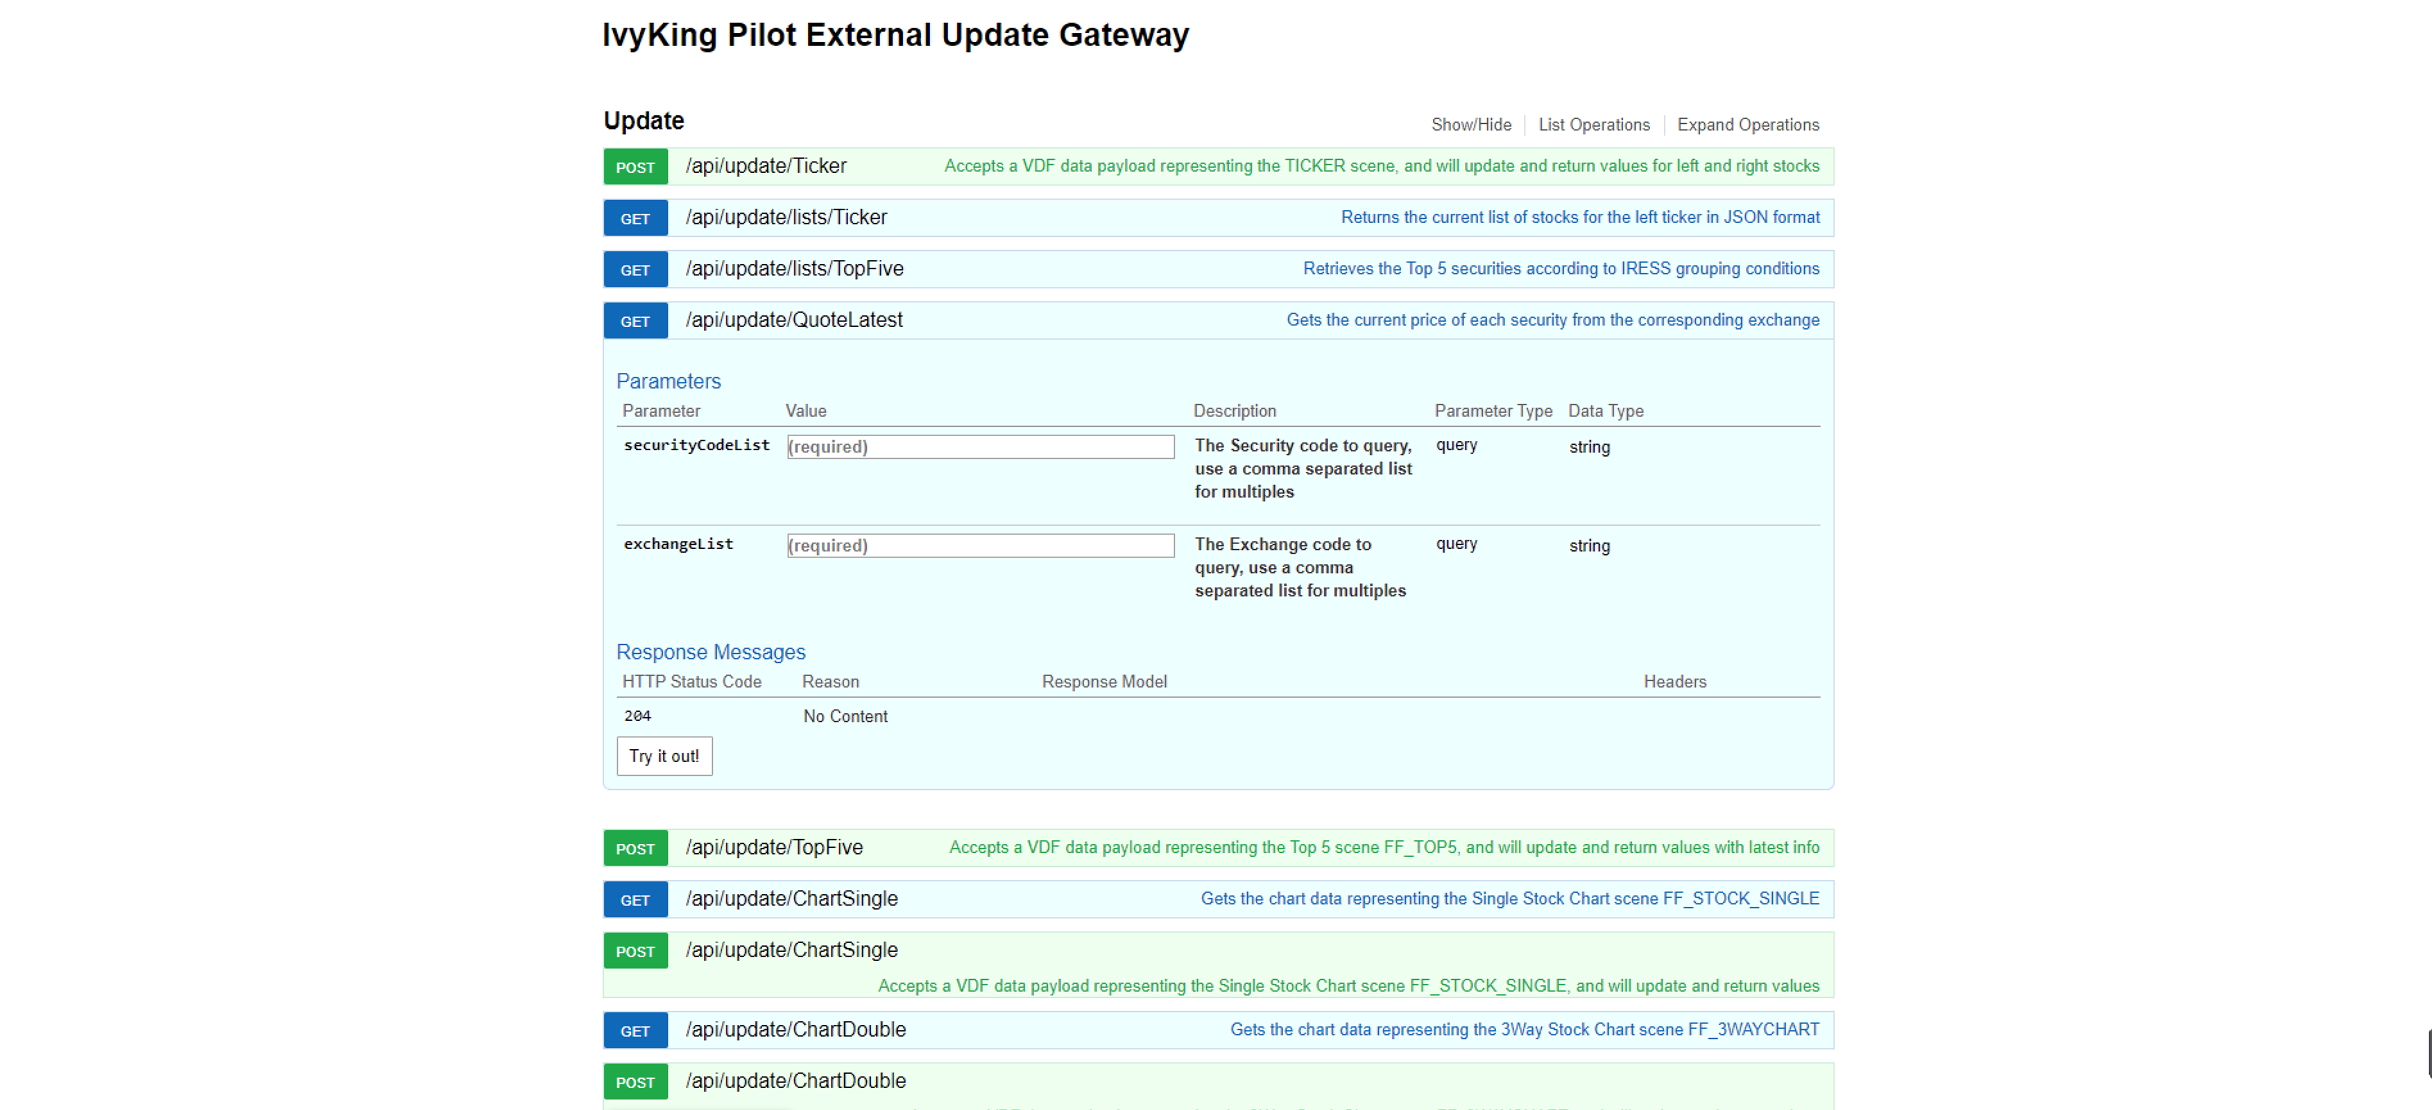Toggle the List Operations view

coord(1593,124)
